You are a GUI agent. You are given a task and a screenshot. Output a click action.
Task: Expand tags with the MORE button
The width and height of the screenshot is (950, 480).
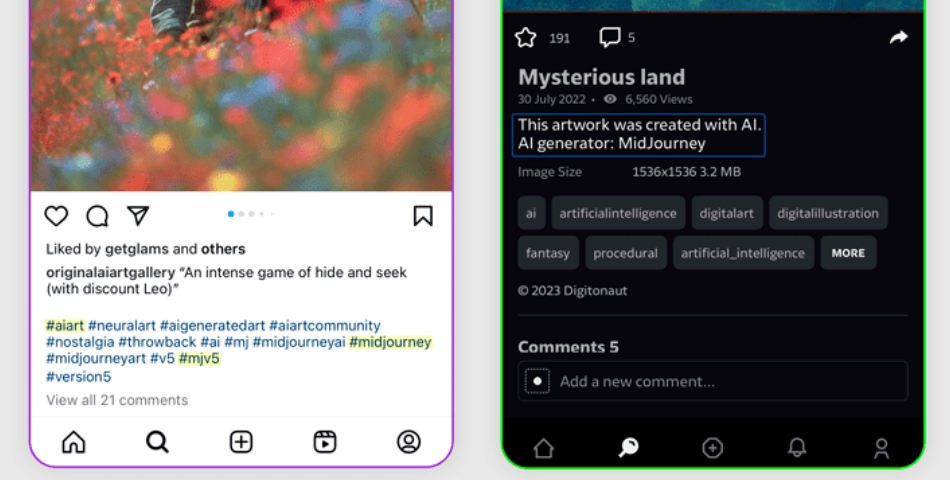[x=848, y=253]
